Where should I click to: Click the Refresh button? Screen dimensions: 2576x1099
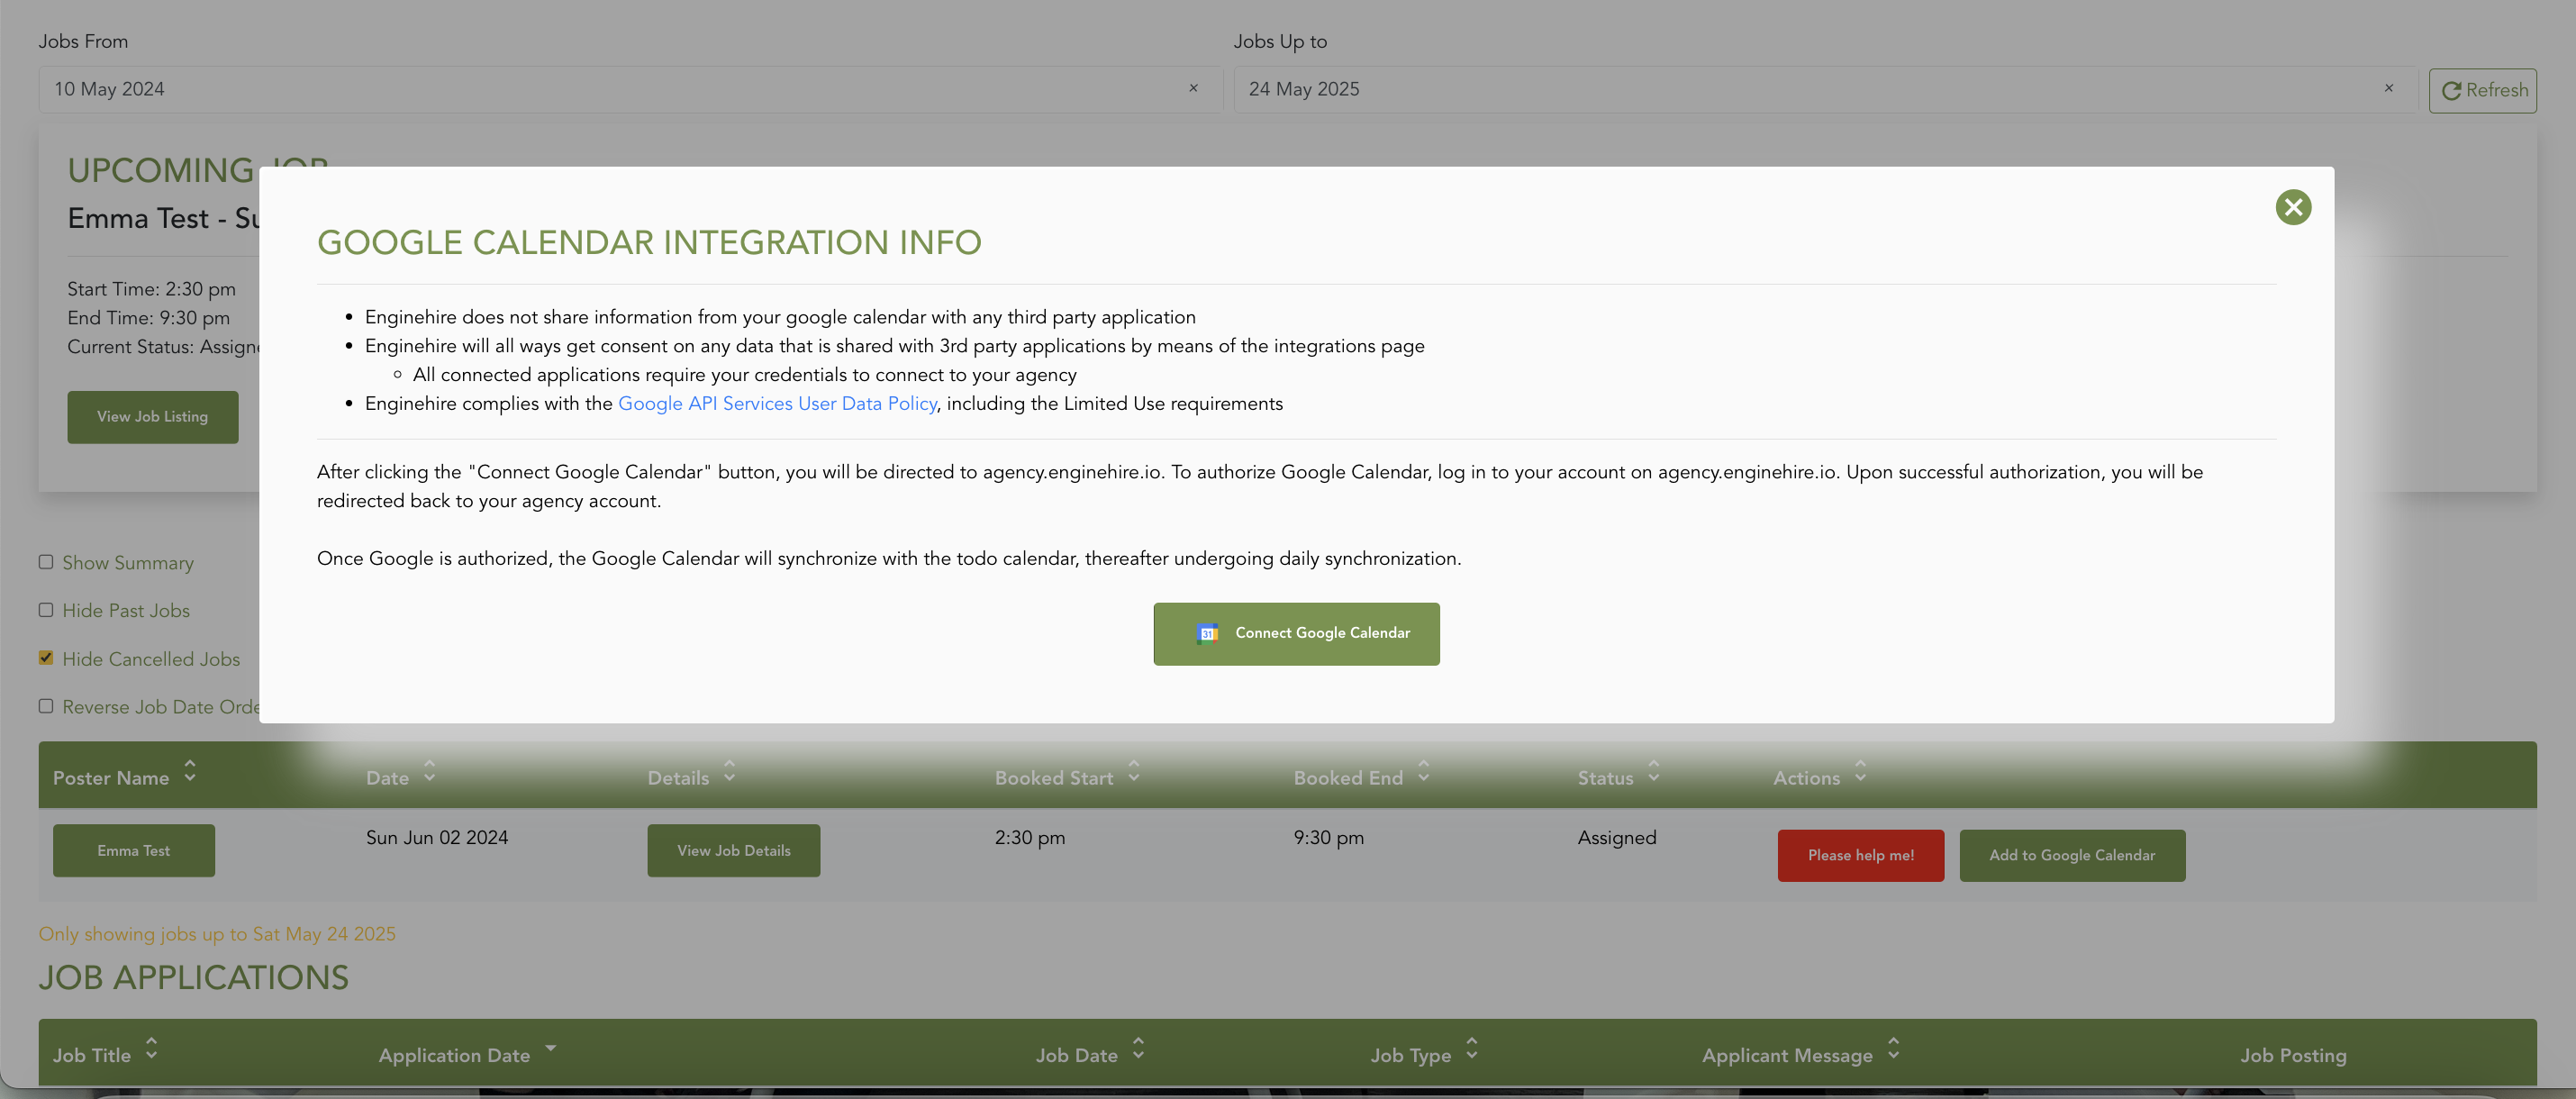[2482, 90]
